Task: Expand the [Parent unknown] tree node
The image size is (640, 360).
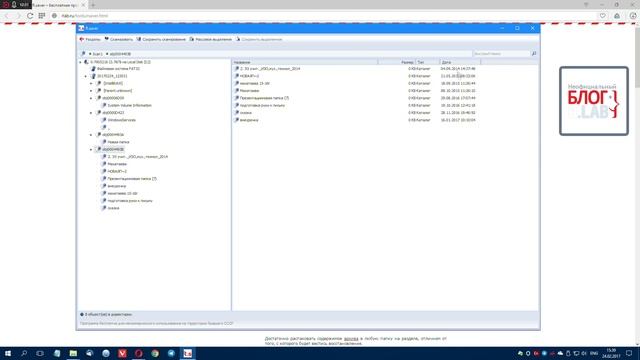Action: pyautogui.click(x=91, y=91)
